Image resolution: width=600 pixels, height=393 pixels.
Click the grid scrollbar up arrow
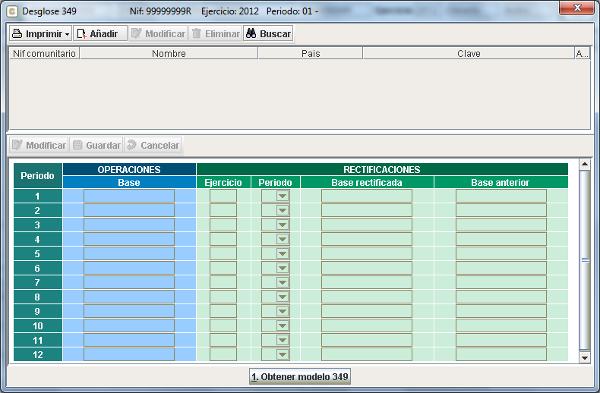pyautogui.click(x=585, y=164)
